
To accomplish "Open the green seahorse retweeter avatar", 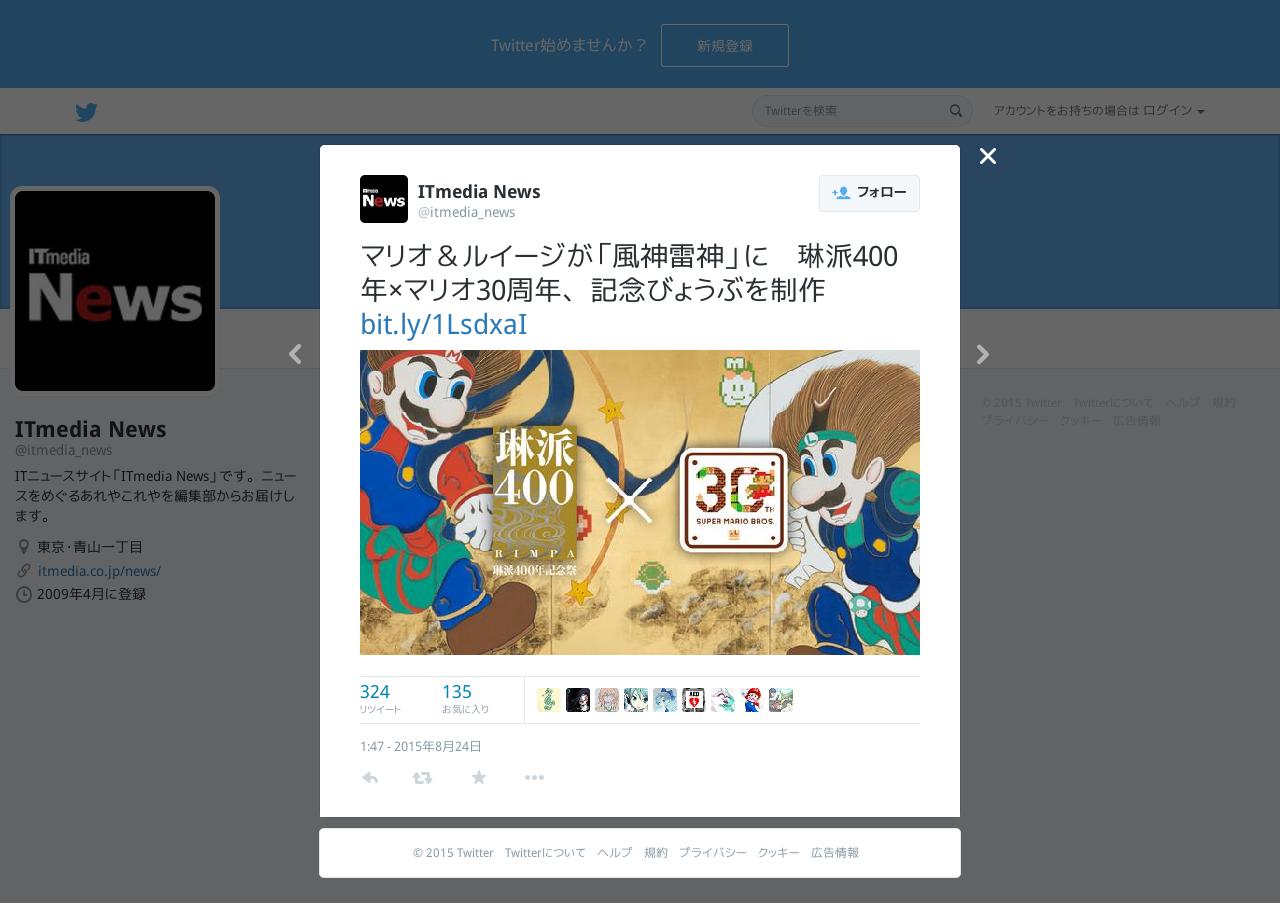I will pos(549,700).
